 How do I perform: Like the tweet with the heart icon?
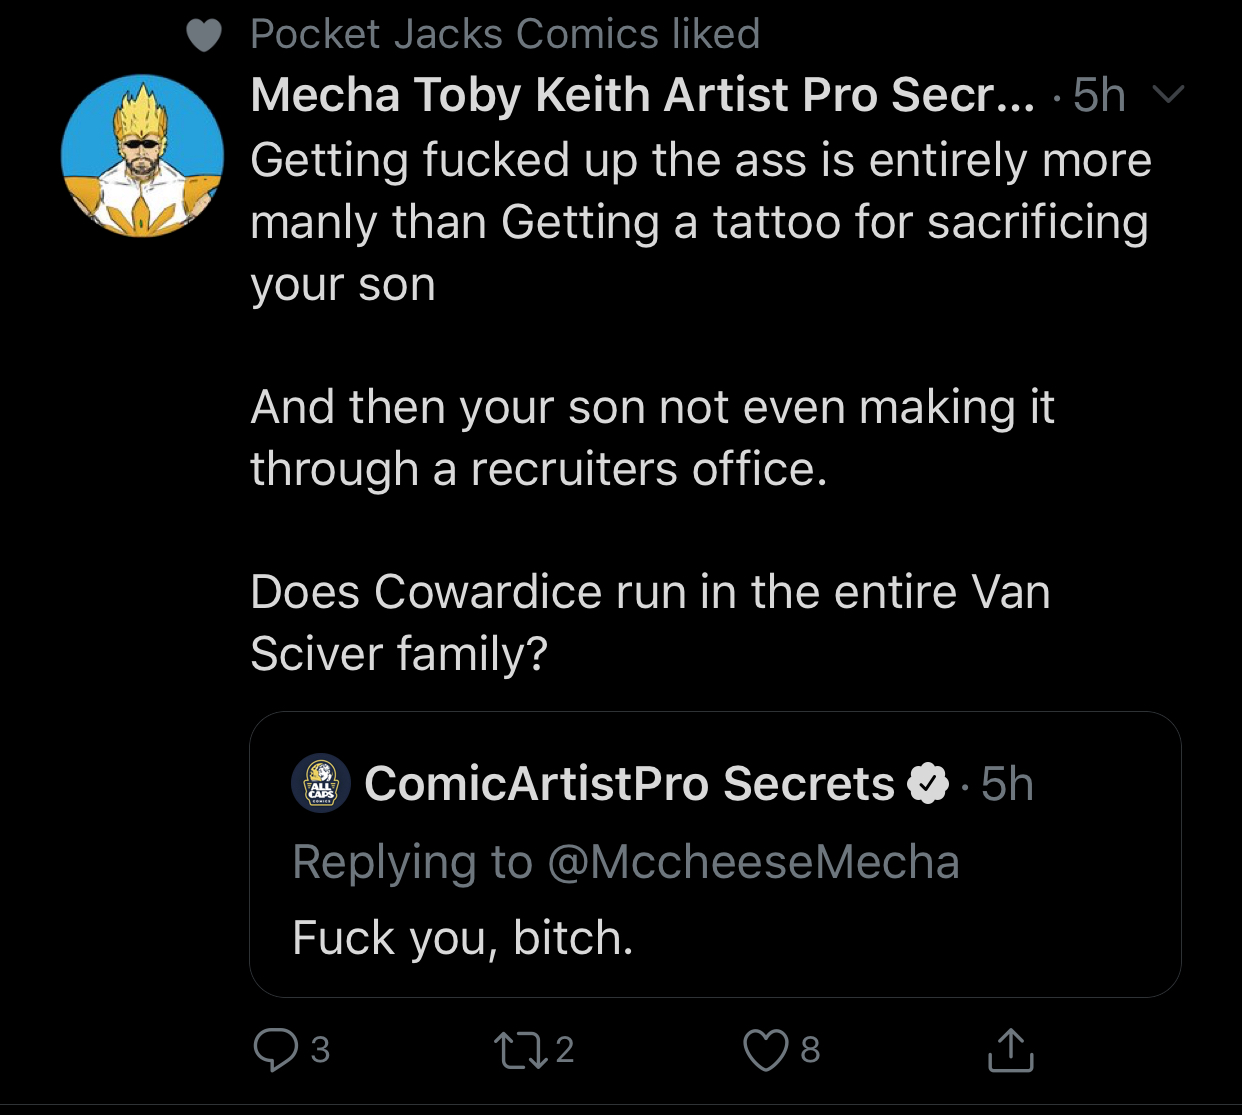765,1049
